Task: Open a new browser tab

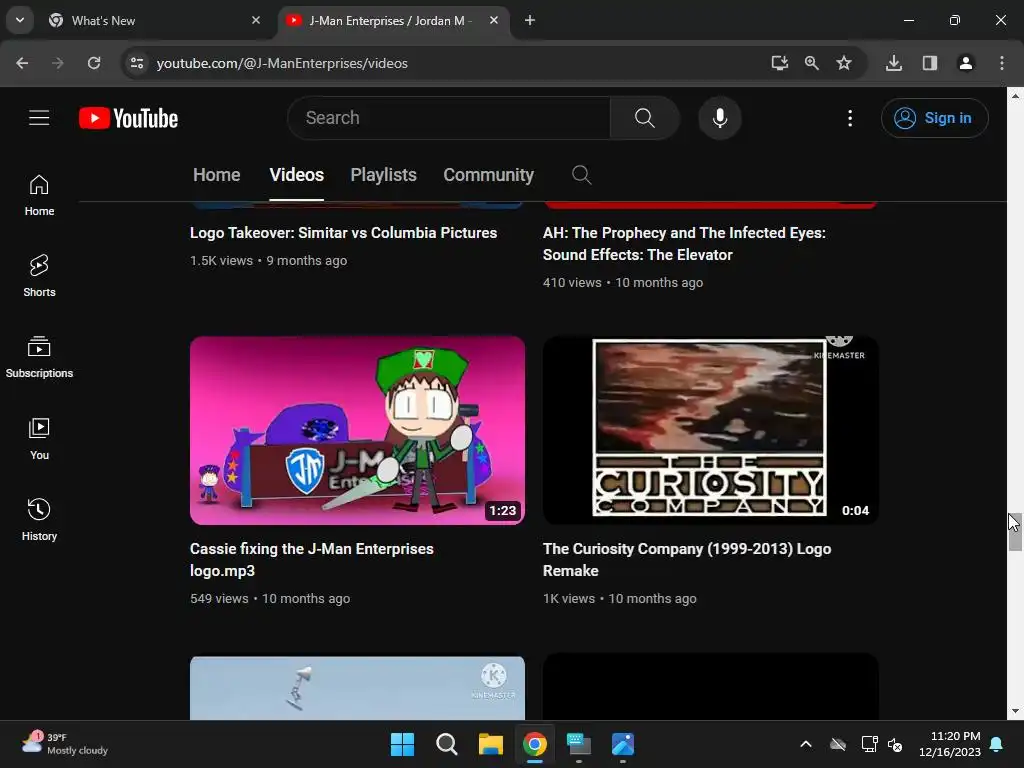Action: tap(530, 20)
